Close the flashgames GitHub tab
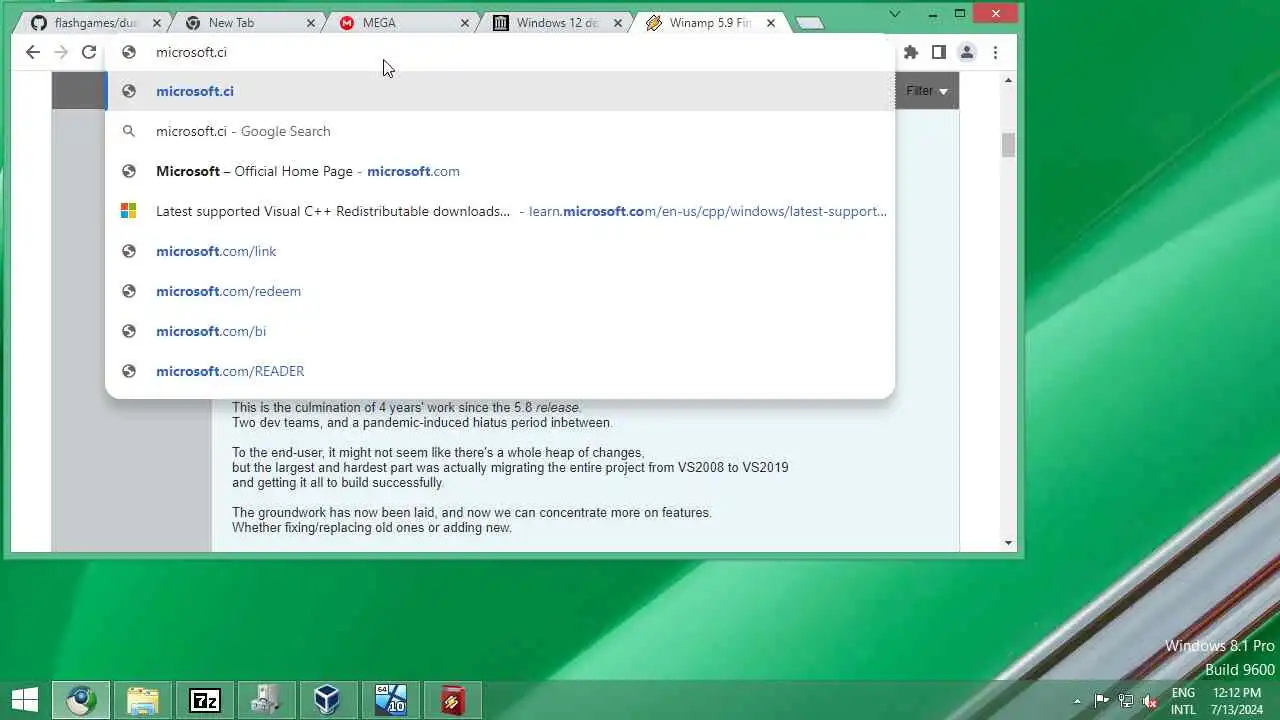 coord(156,23)
